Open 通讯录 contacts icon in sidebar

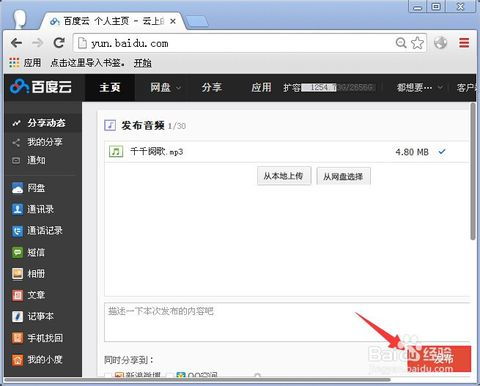[17, 209]
